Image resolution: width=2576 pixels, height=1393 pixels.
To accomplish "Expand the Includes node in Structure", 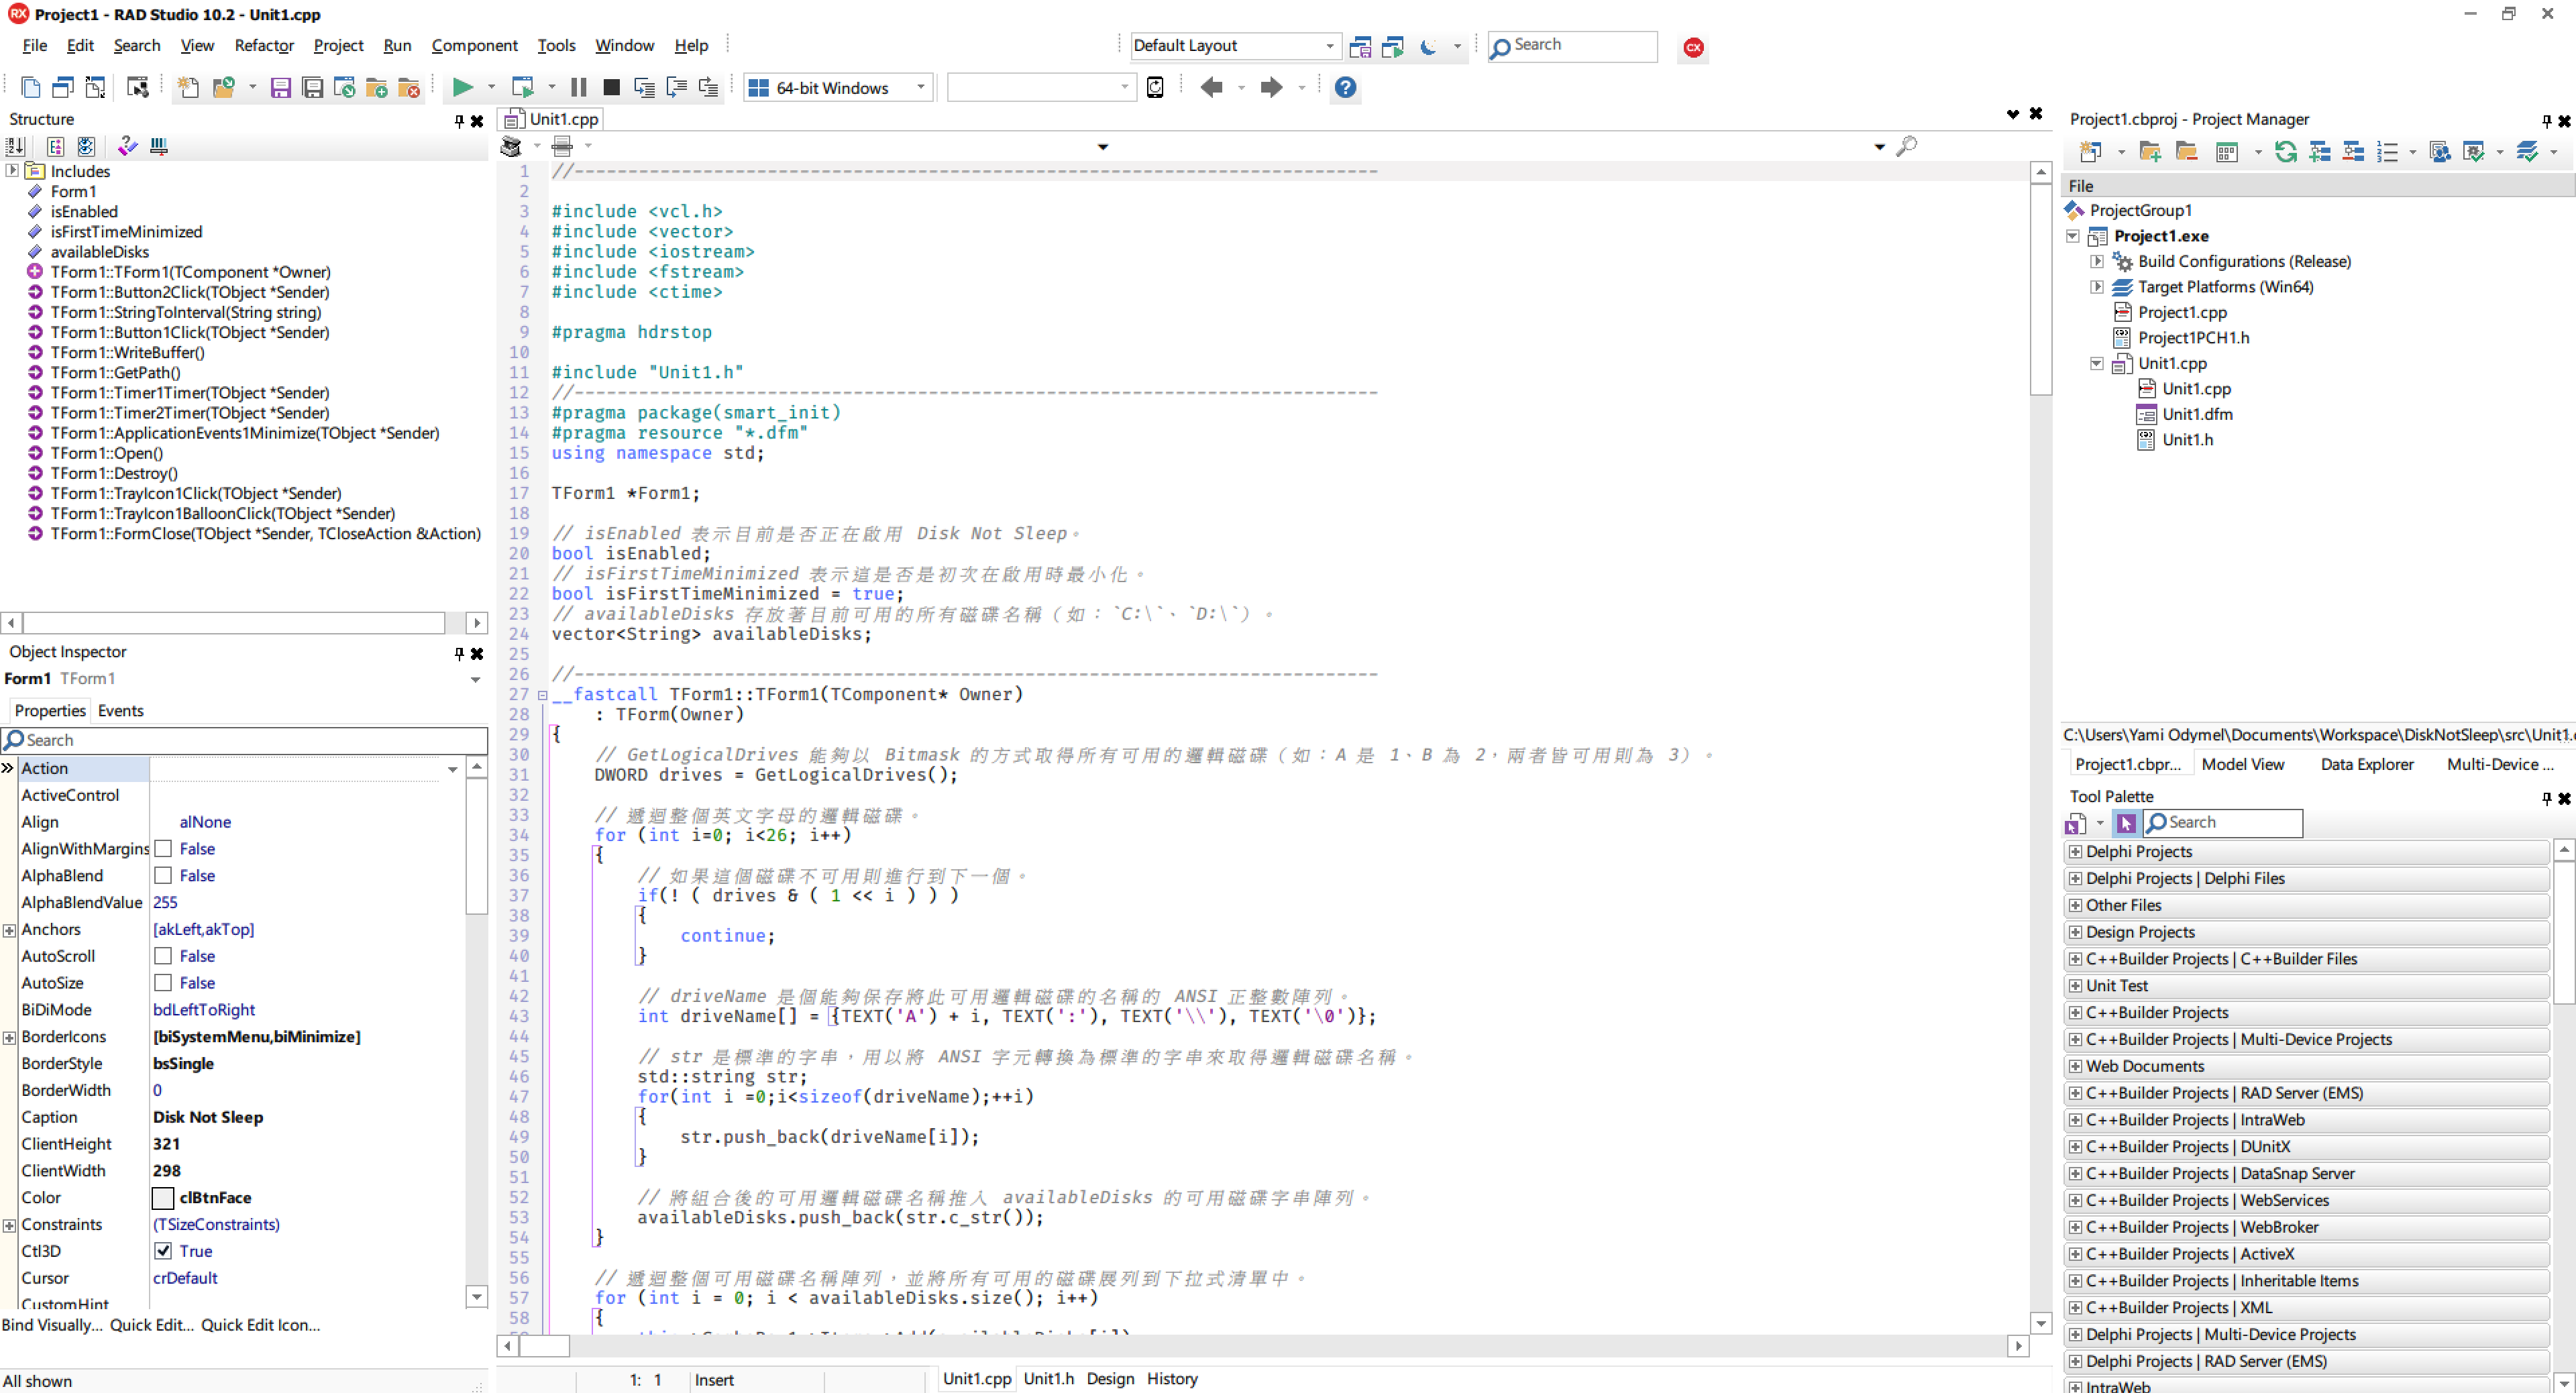I will point(12,171).
